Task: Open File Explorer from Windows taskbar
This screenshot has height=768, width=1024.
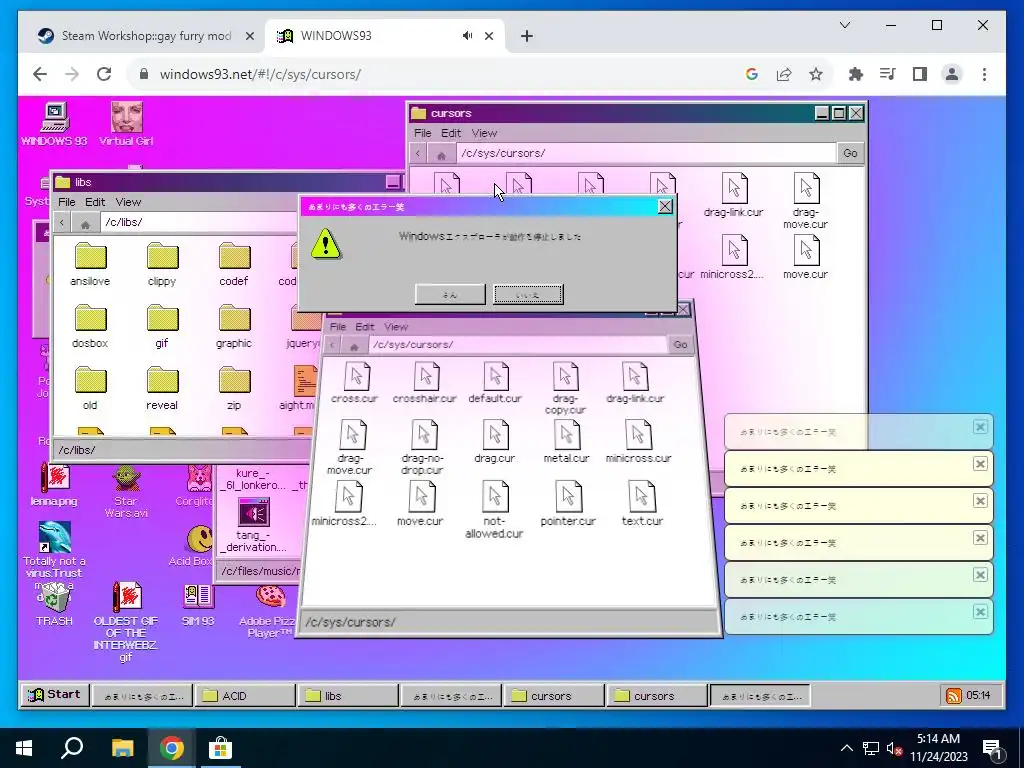Action: click(122, 748)
